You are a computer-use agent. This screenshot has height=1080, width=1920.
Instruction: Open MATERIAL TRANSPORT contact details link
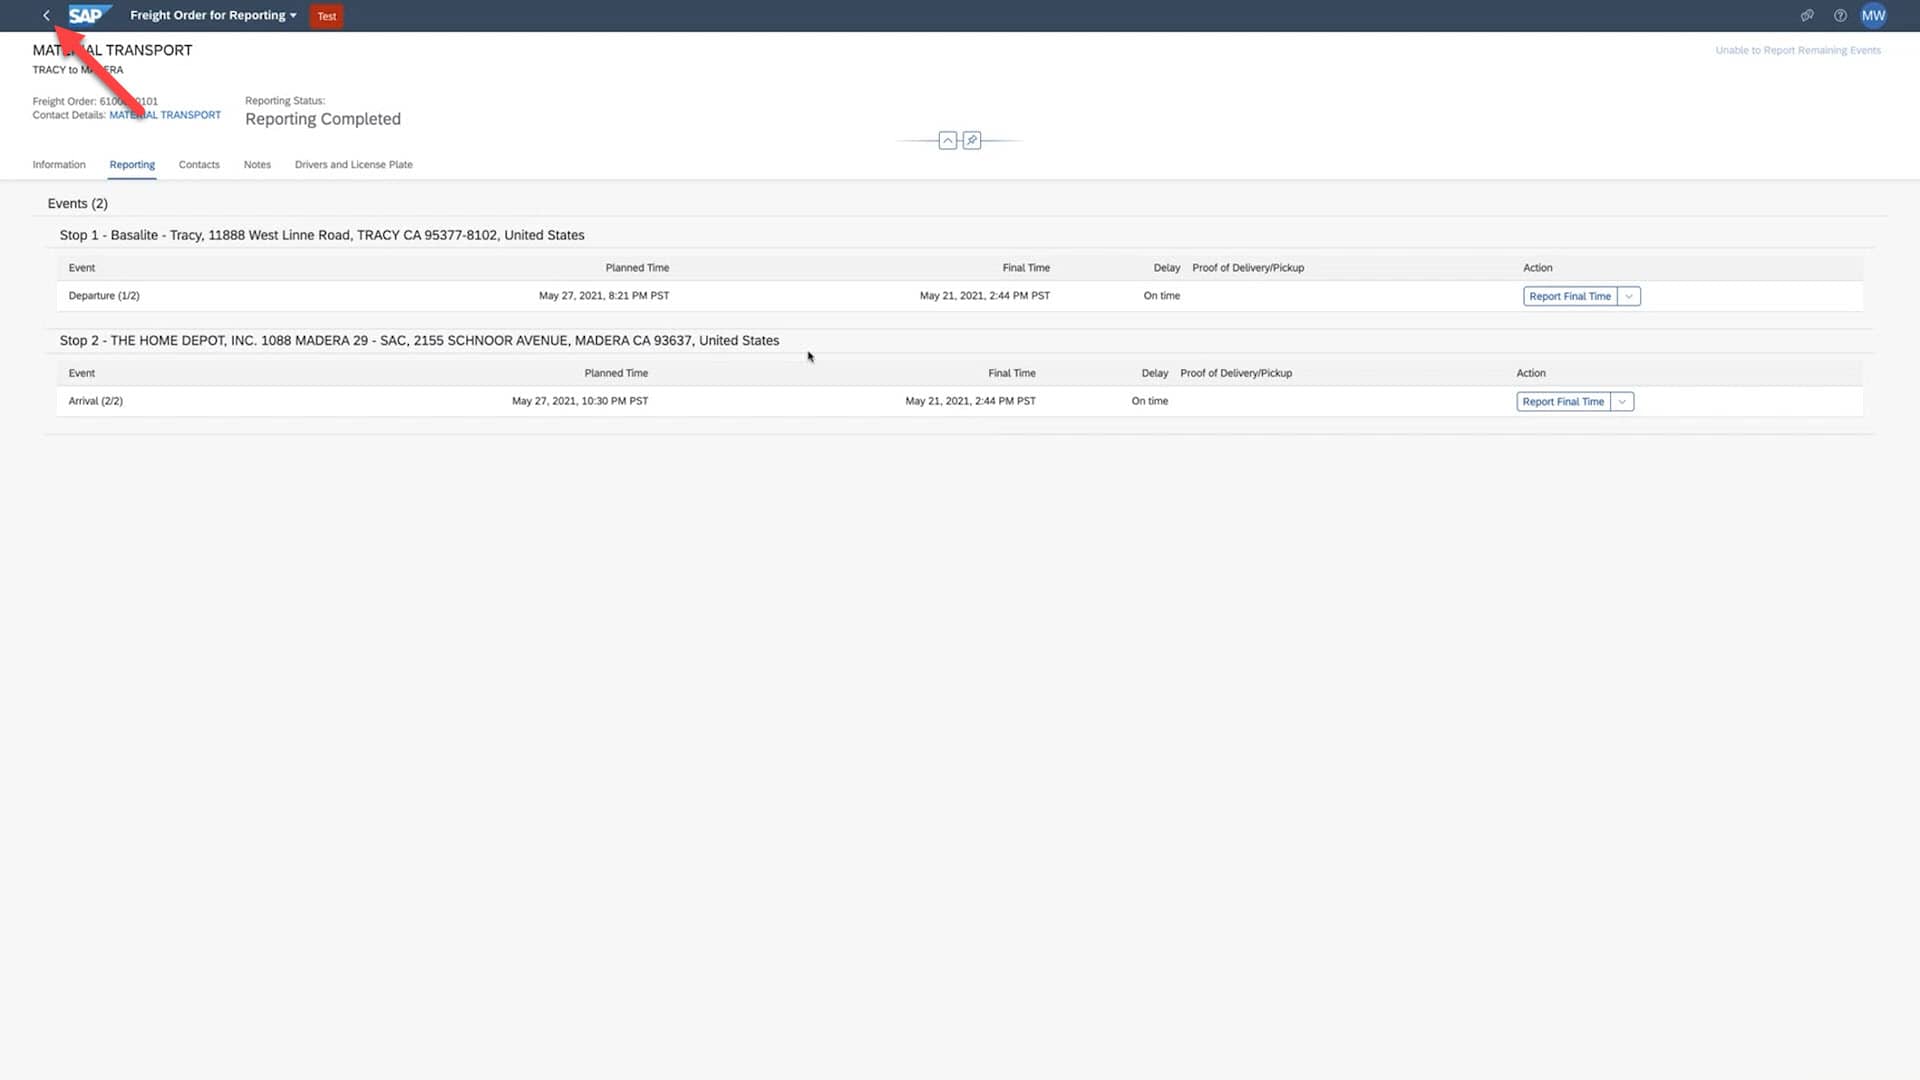click(x=165, y=115)
